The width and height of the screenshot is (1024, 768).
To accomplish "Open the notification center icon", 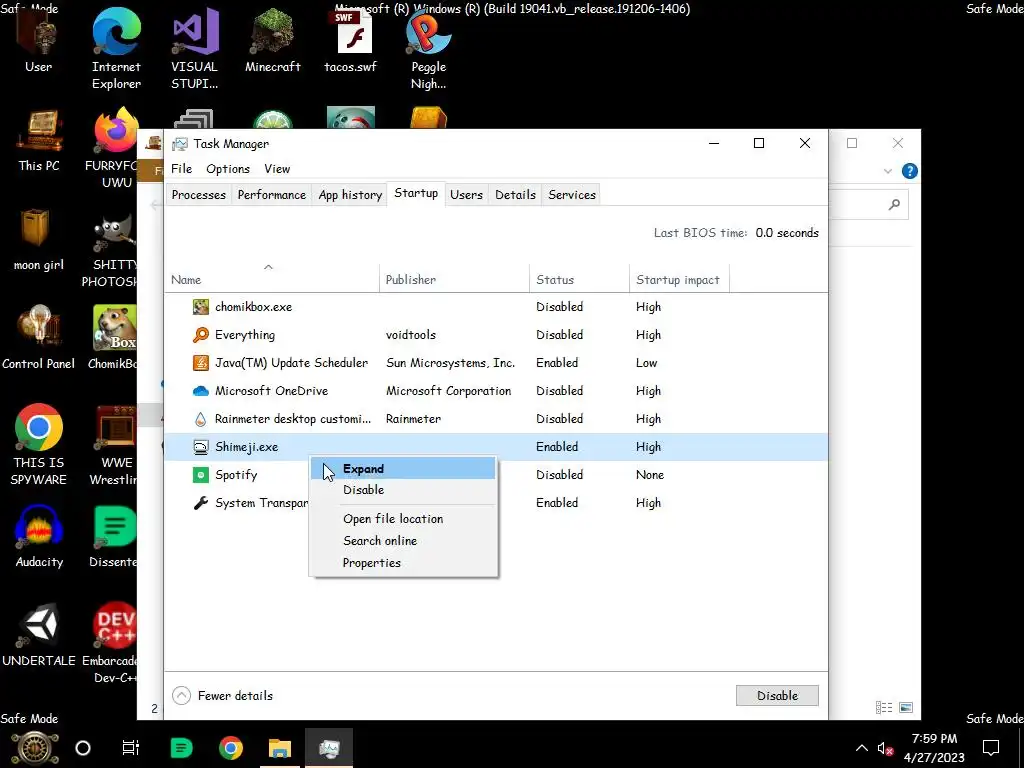I will point(991,748).
